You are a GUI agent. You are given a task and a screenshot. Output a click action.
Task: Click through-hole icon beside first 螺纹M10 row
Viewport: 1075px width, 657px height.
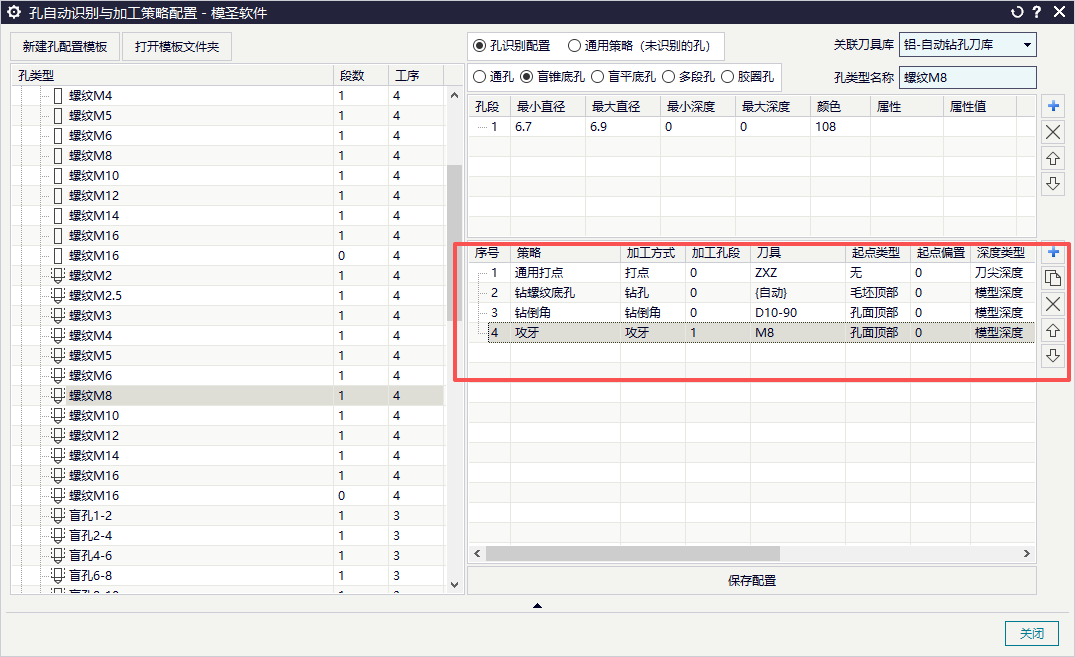point(58,176)
